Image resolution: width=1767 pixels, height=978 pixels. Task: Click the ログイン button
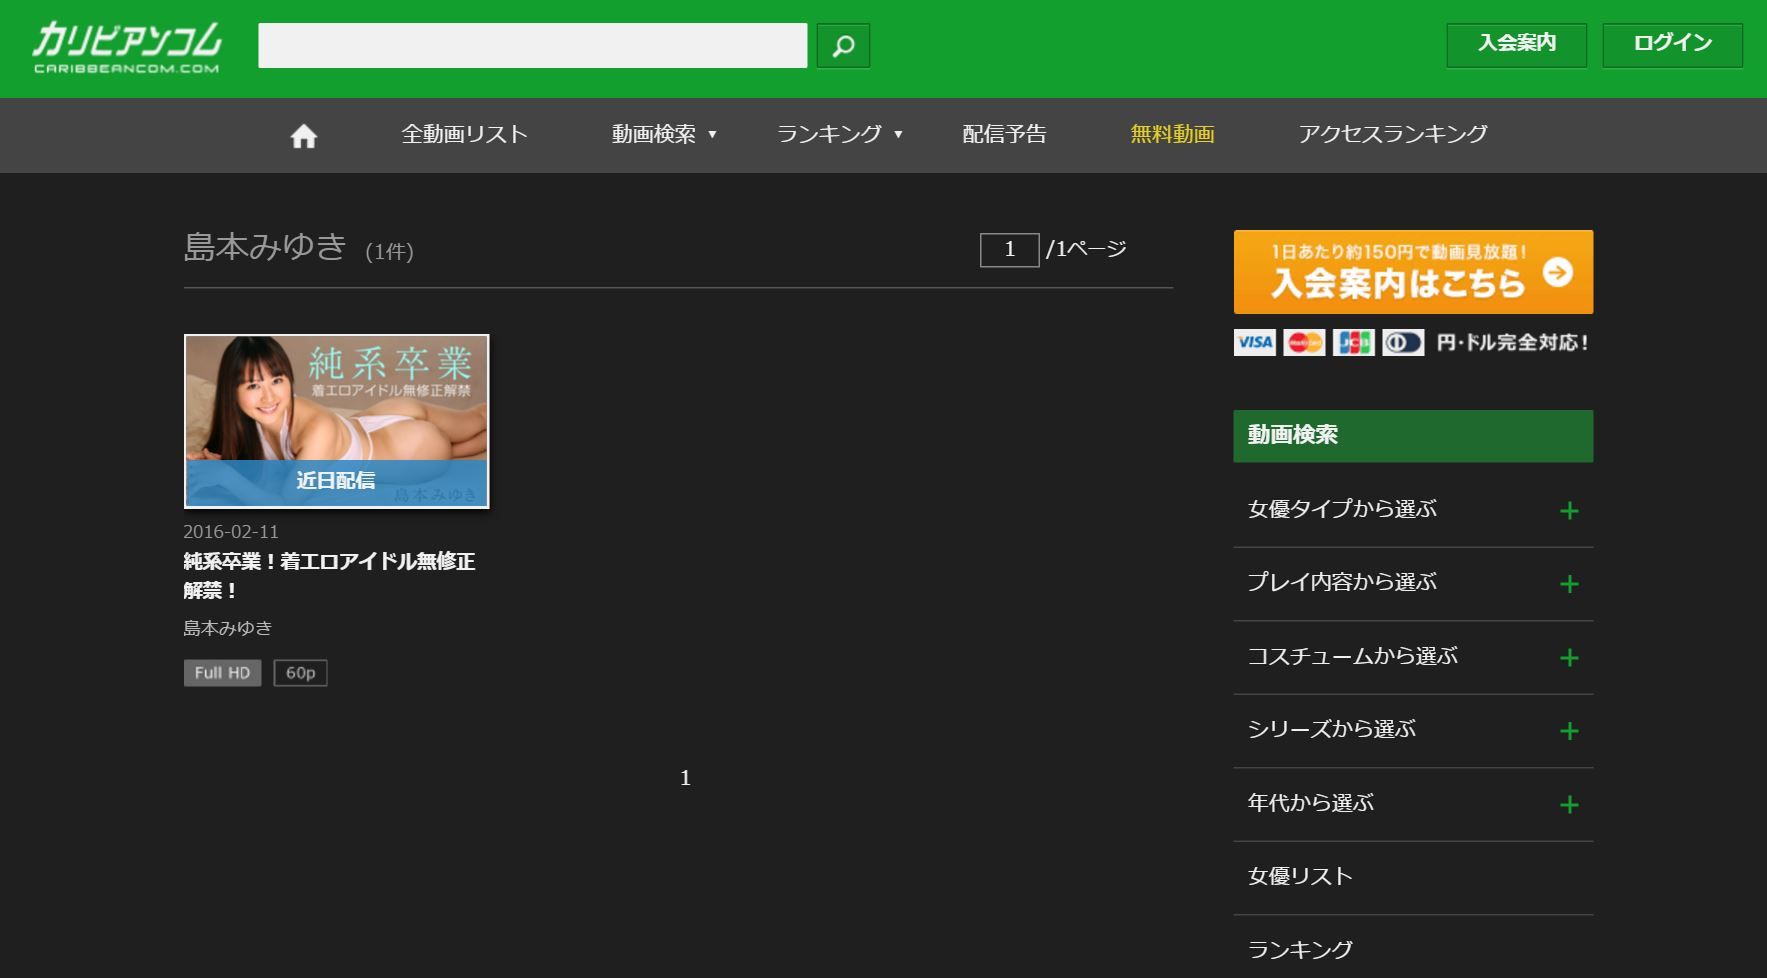click(1672, 45)
